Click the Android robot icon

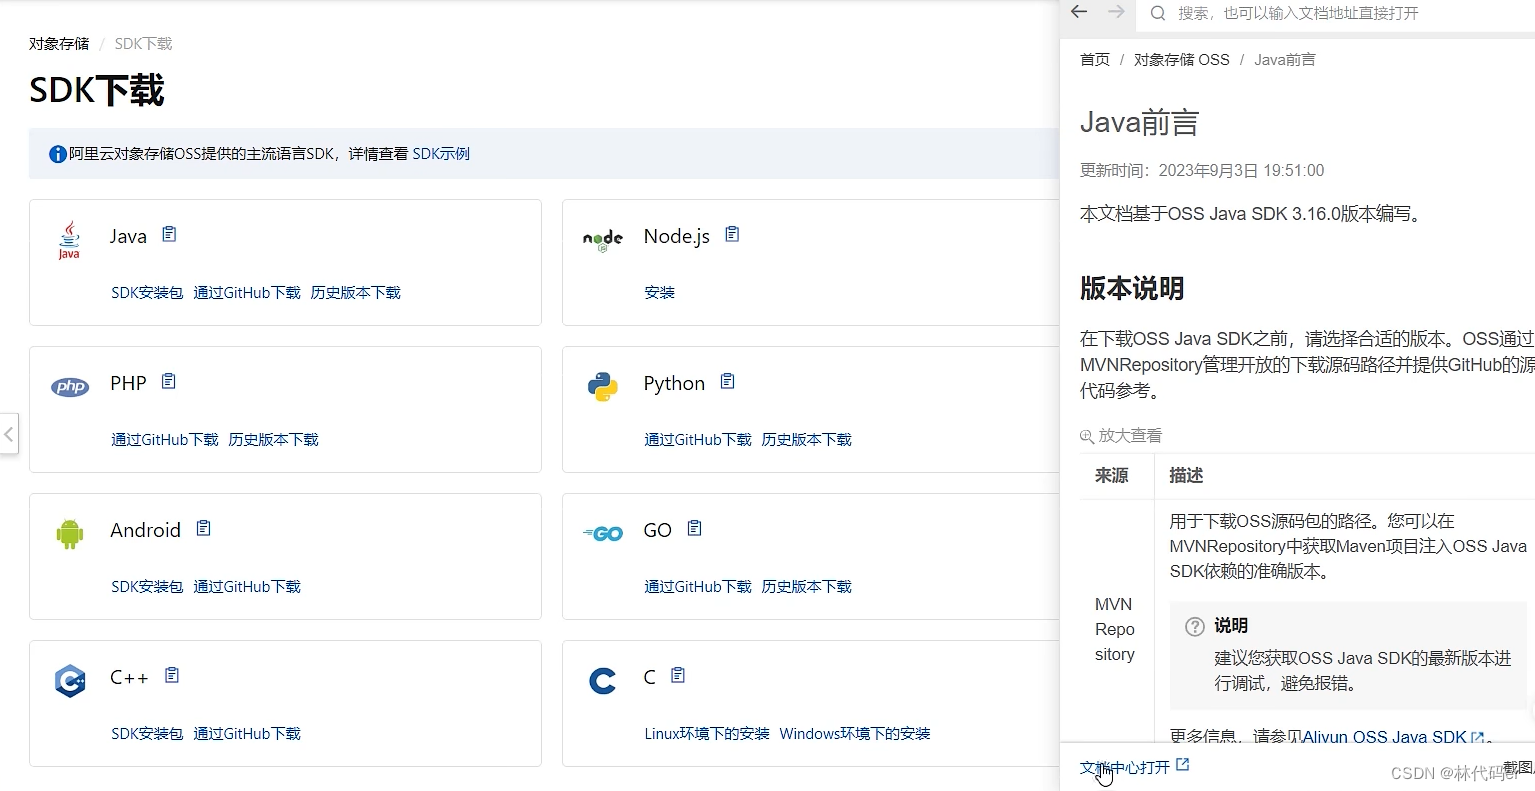coord(69,532)
